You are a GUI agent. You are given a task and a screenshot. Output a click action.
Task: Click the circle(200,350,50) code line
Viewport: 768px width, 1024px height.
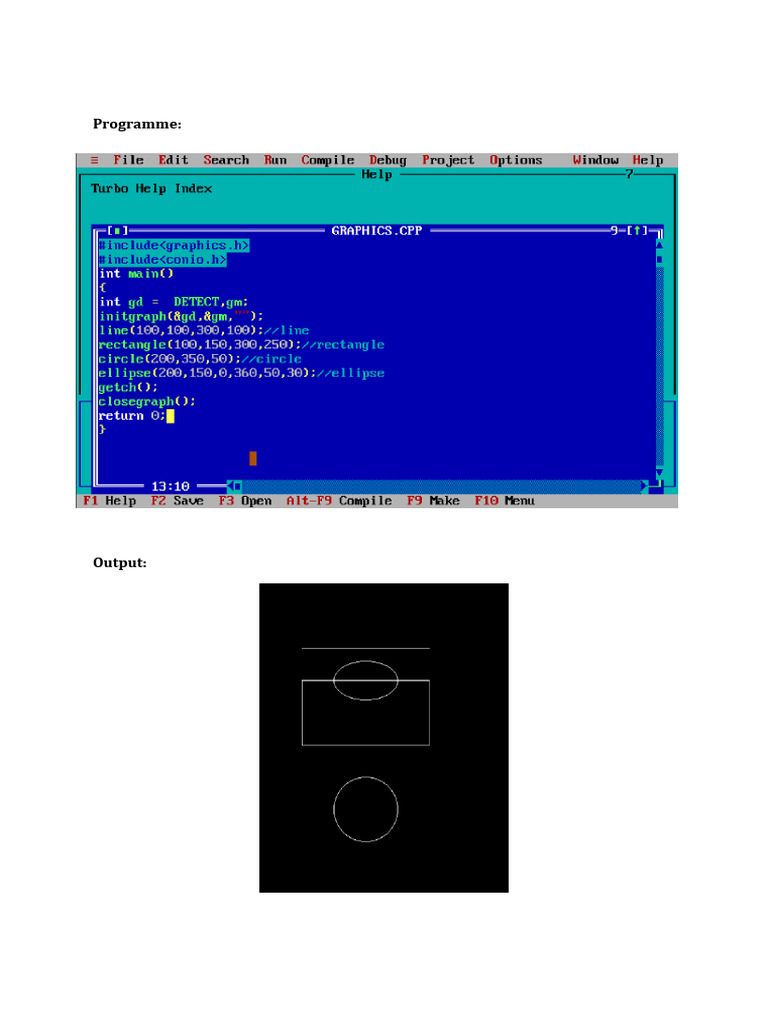200,359
